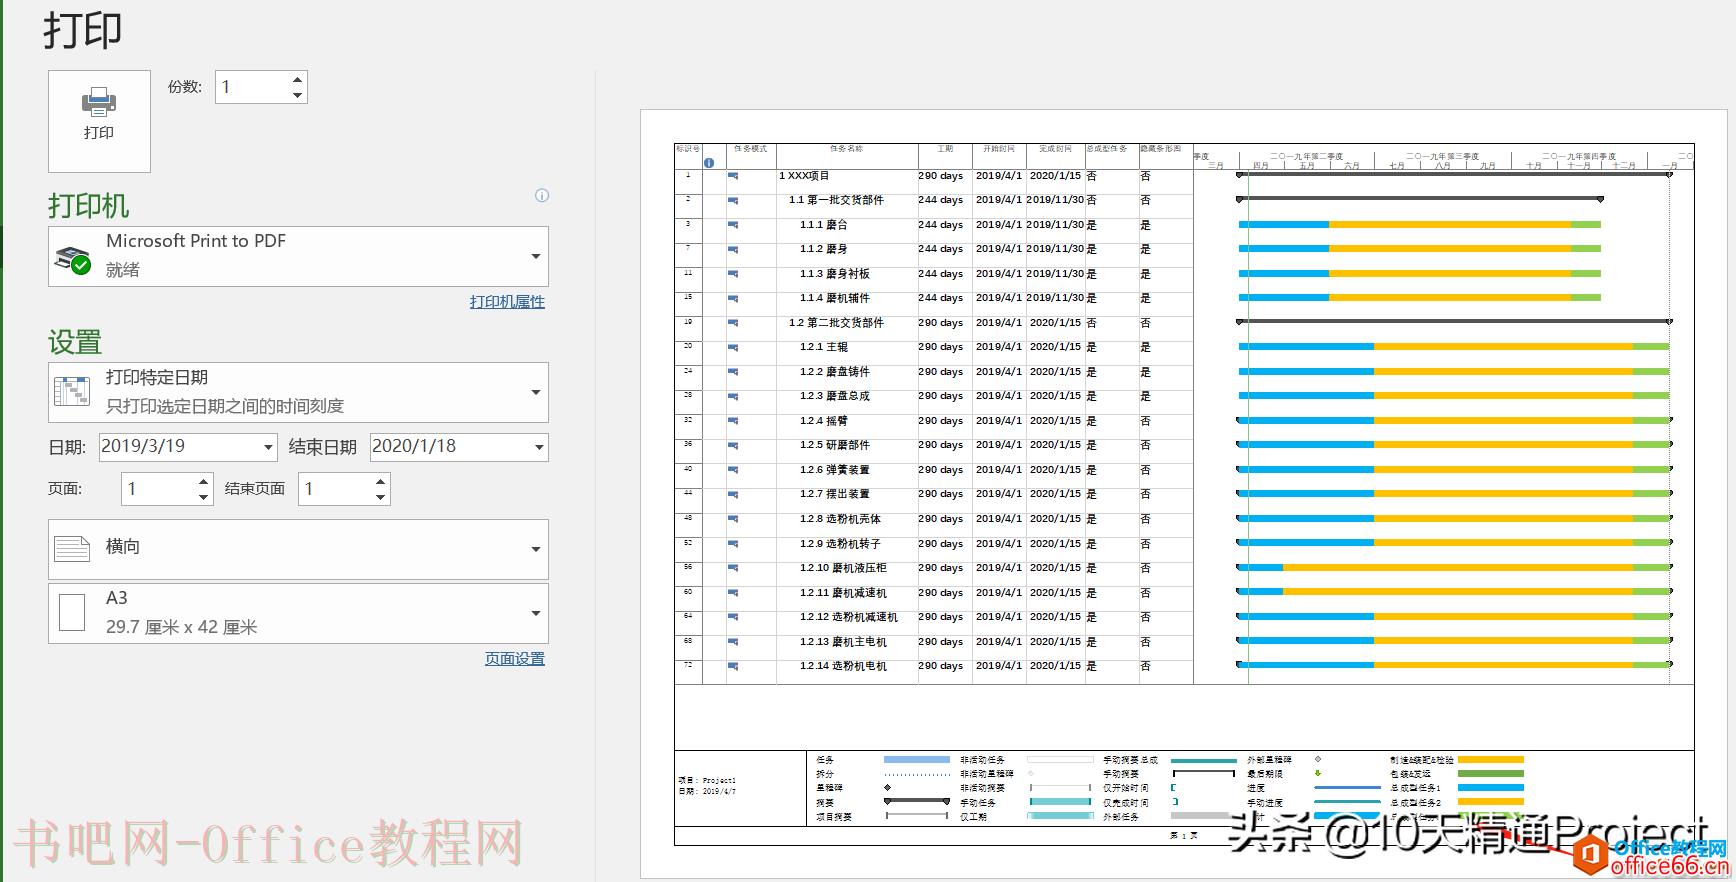Increment the end page number spinner
The height and width of the screenshot is (882, 1736).
380,481
